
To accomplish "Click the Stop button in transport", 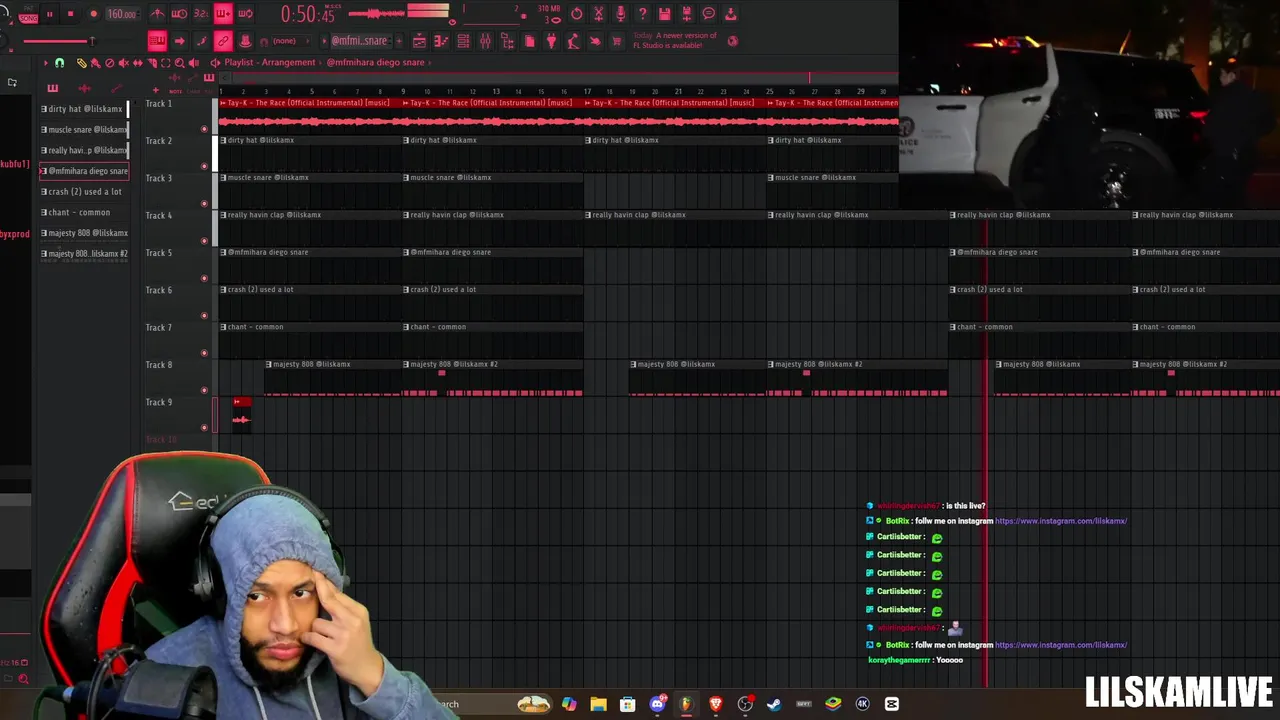I will coord(70,14).
